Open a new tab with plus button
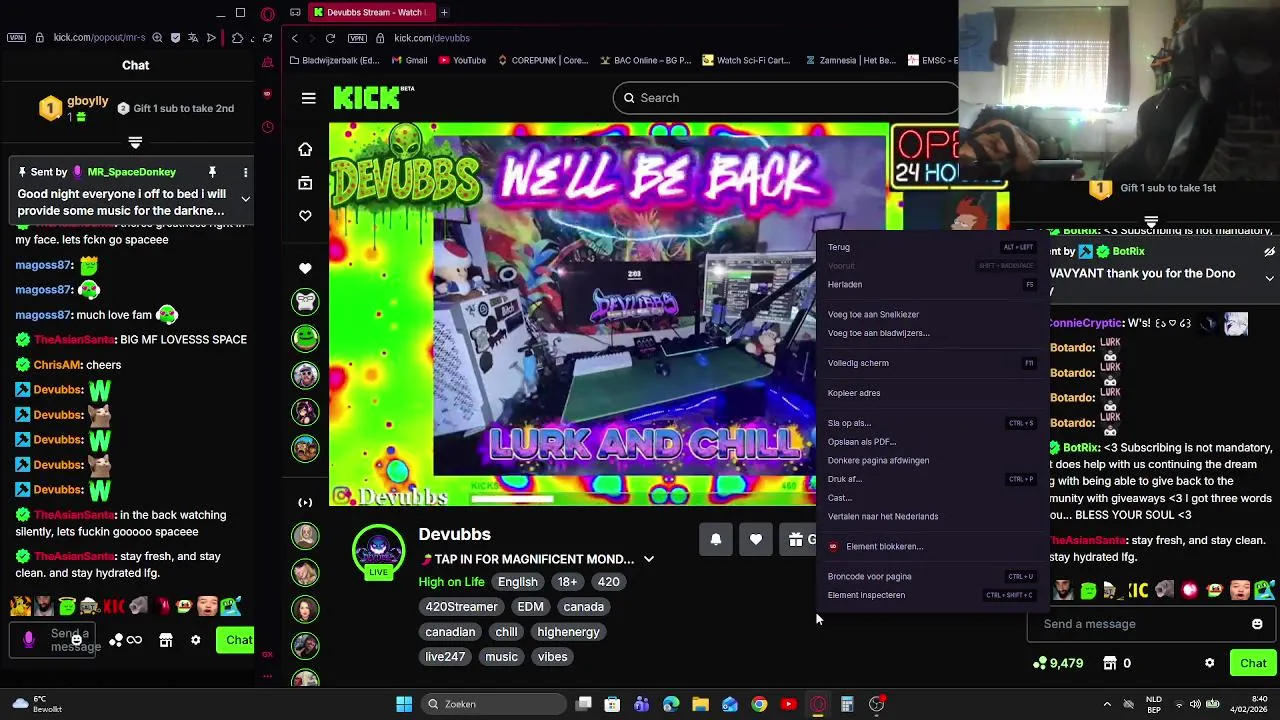 pyautogui.click(x=444, y=12)
